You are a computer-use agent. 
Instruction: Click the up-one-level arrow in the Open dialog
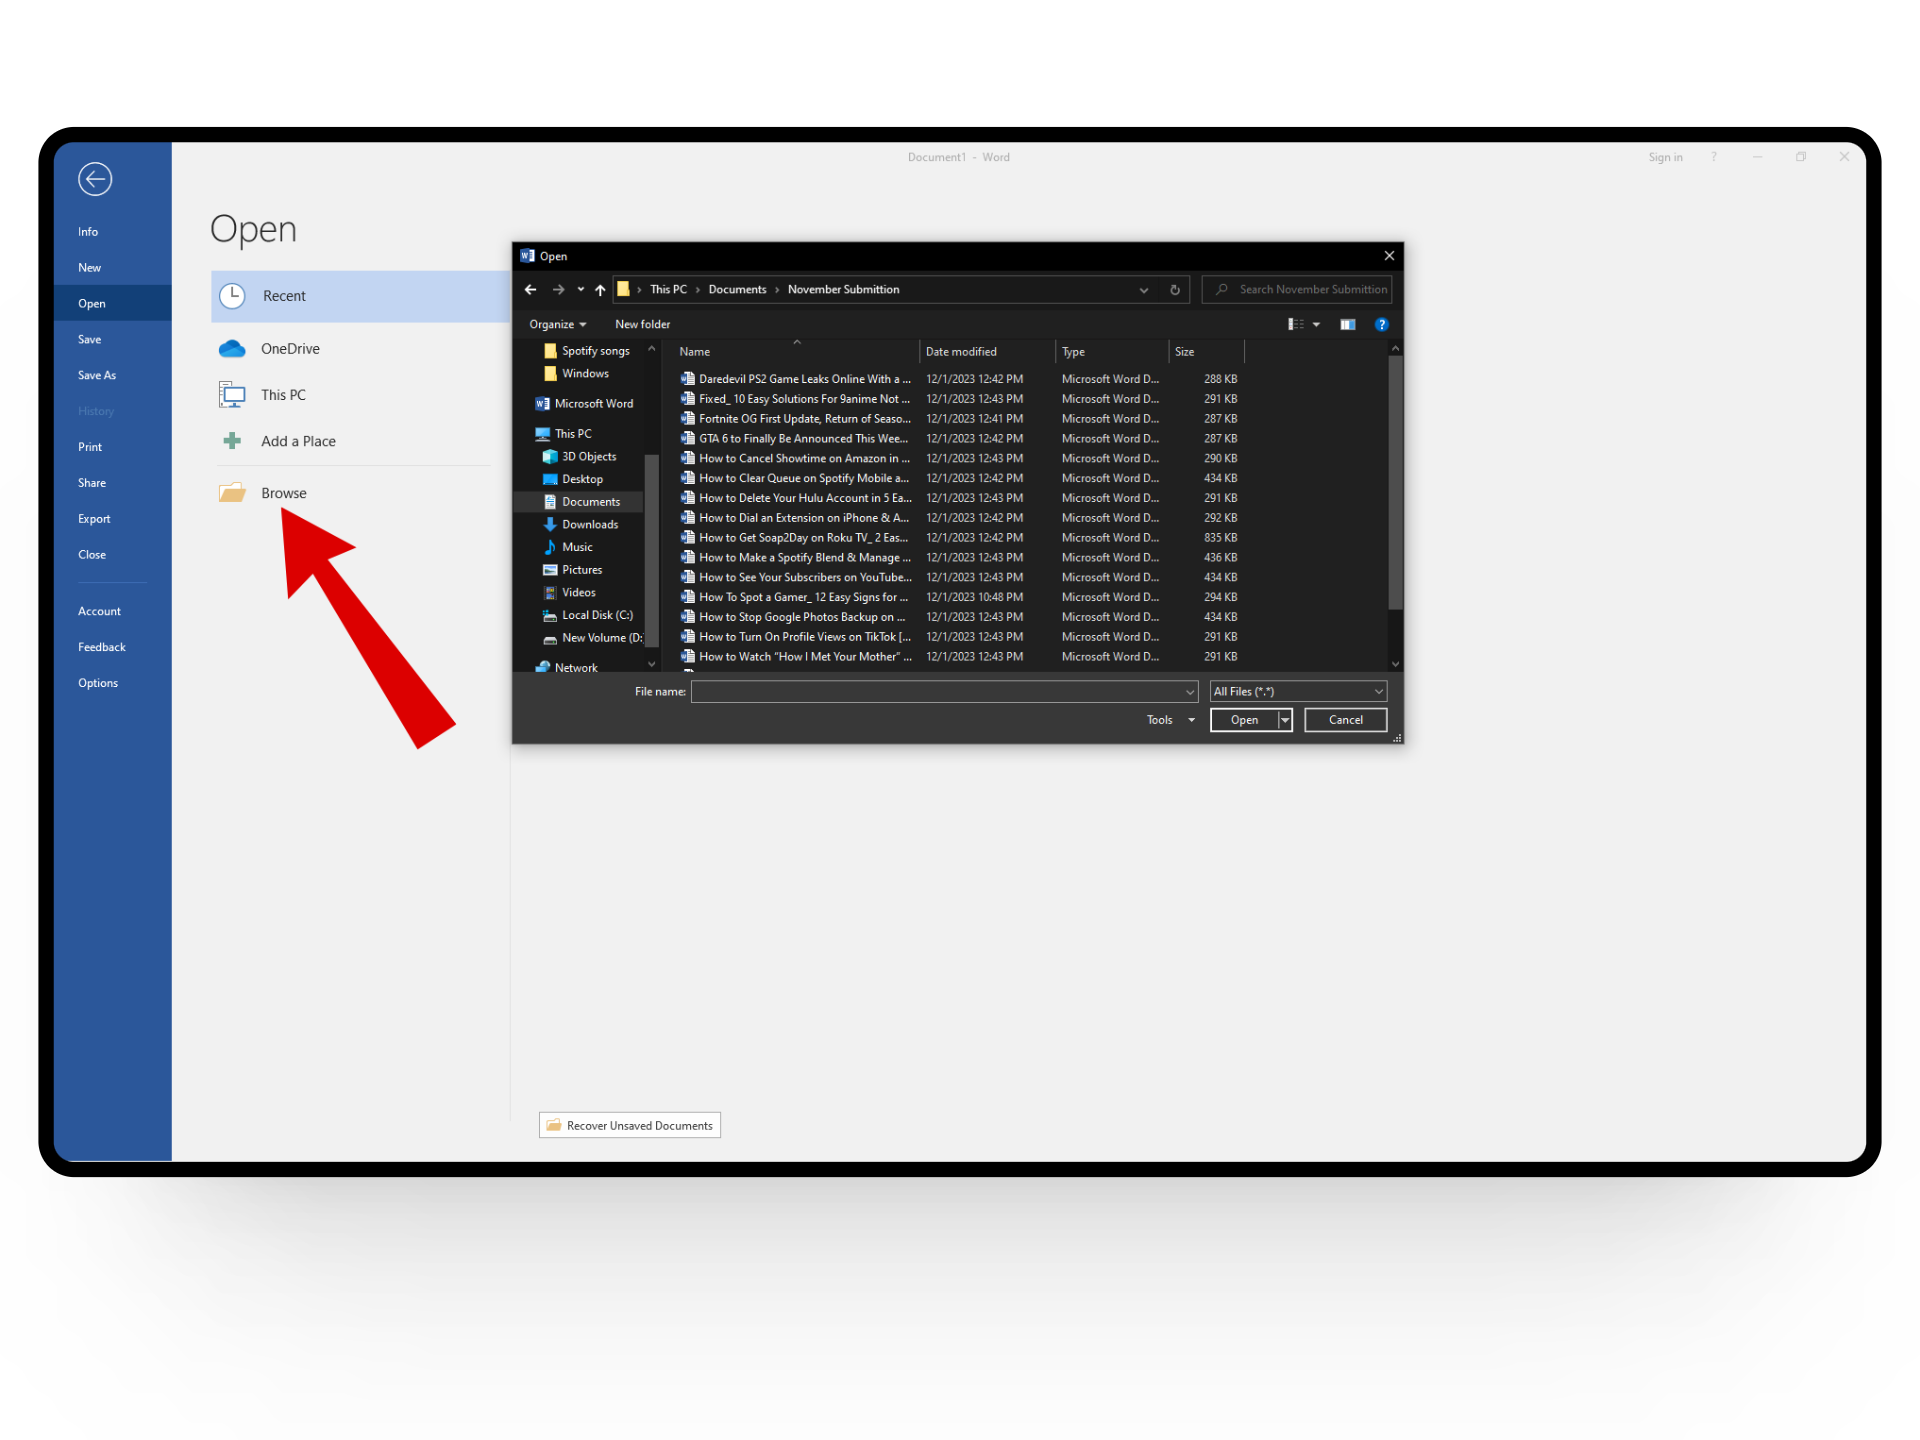pyautogui.click(x=600, y=290)
